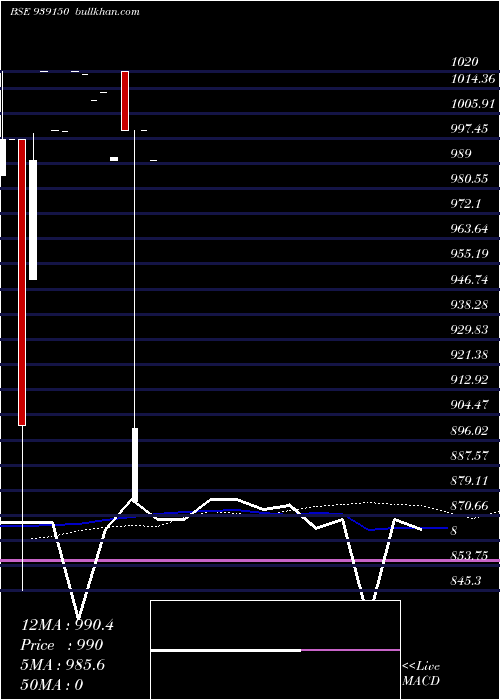Click the 1014.36 price axis label

[473, 79]
